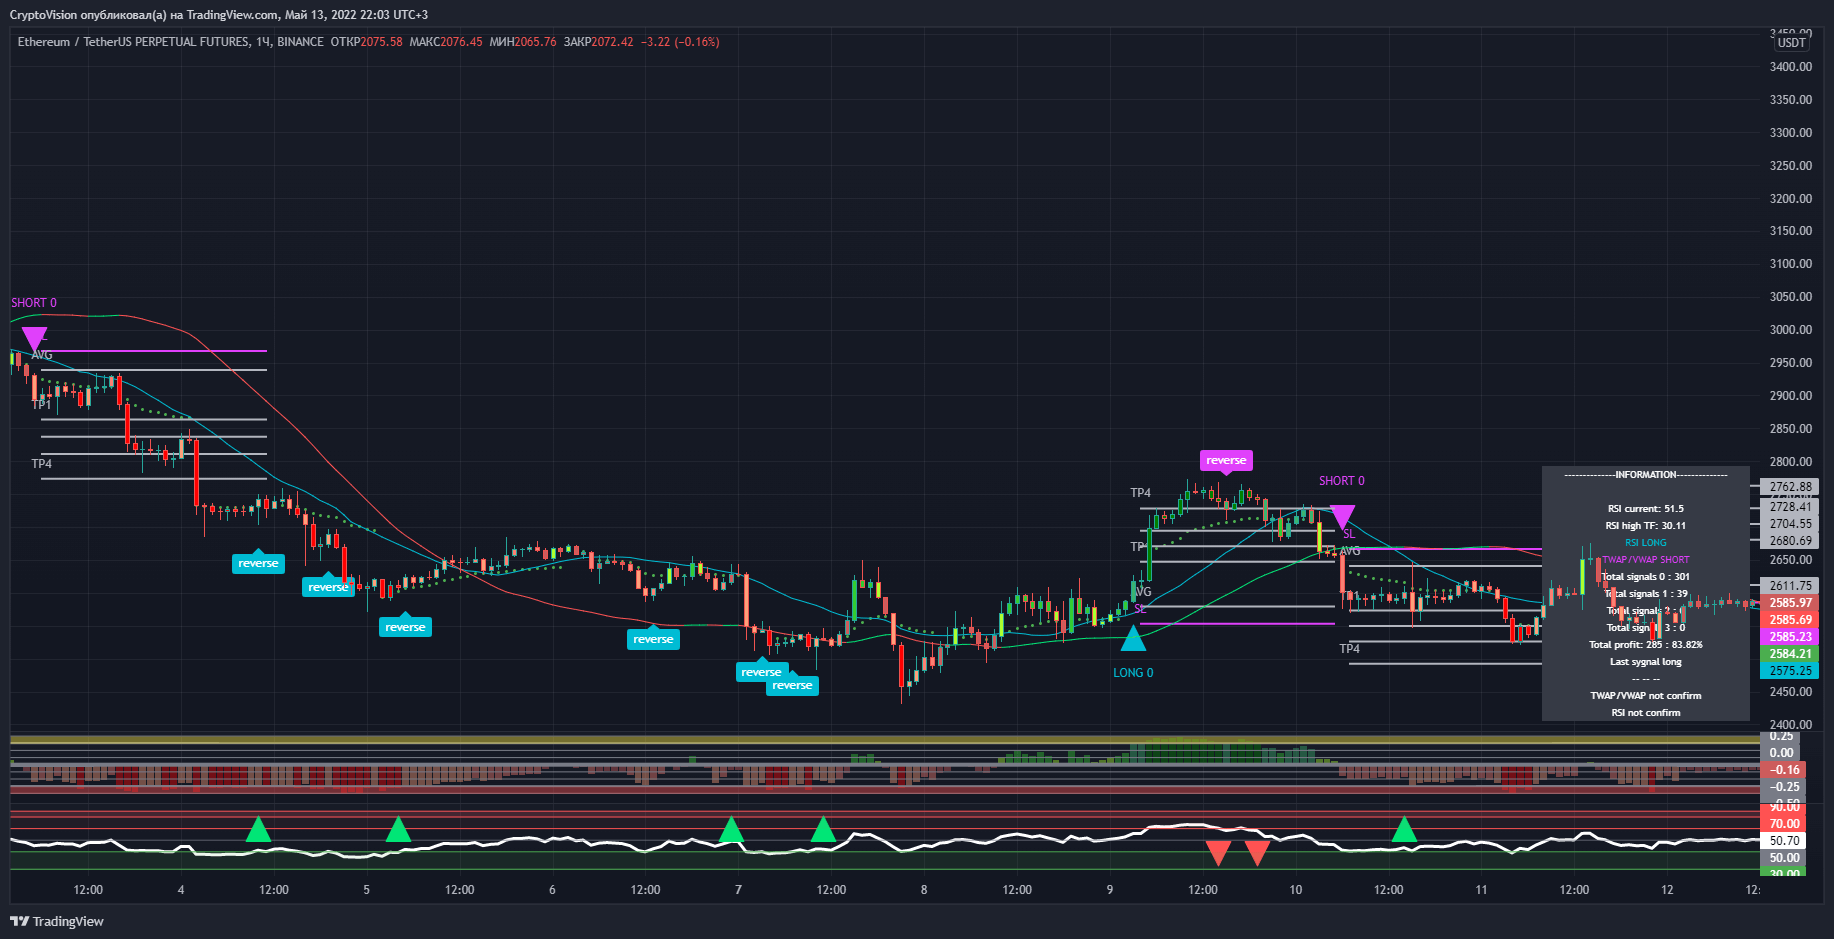
Task: Click the cyan reverse label on May 5
Action: (405, 626)
